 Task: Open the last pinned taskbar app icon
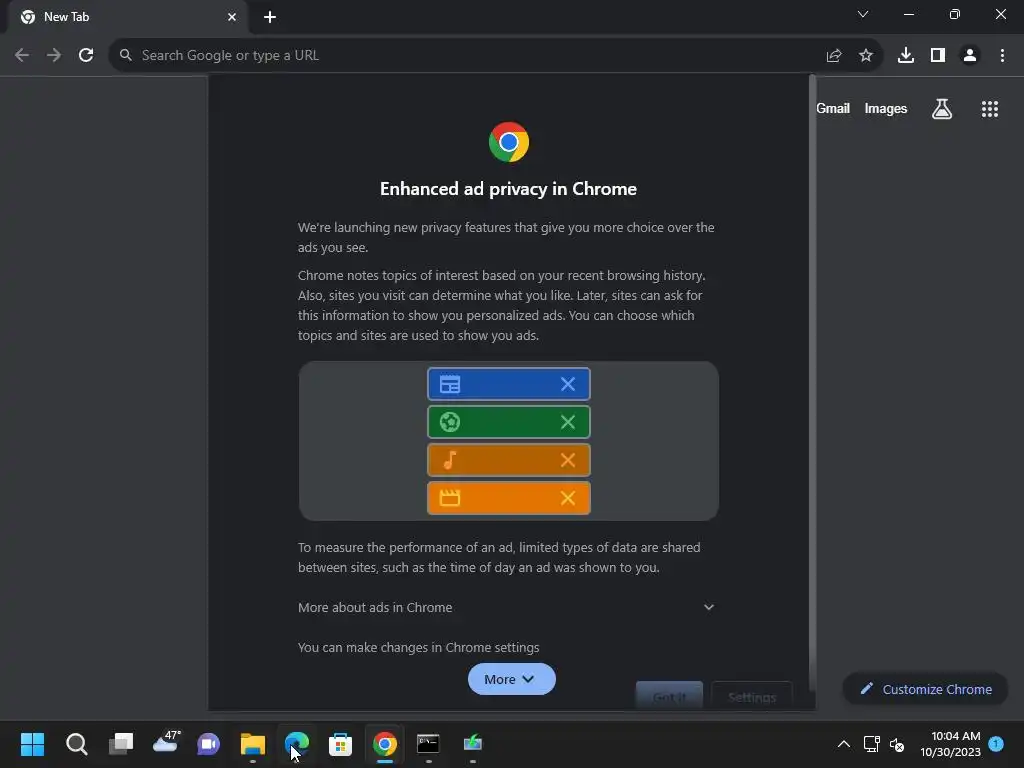472,743
